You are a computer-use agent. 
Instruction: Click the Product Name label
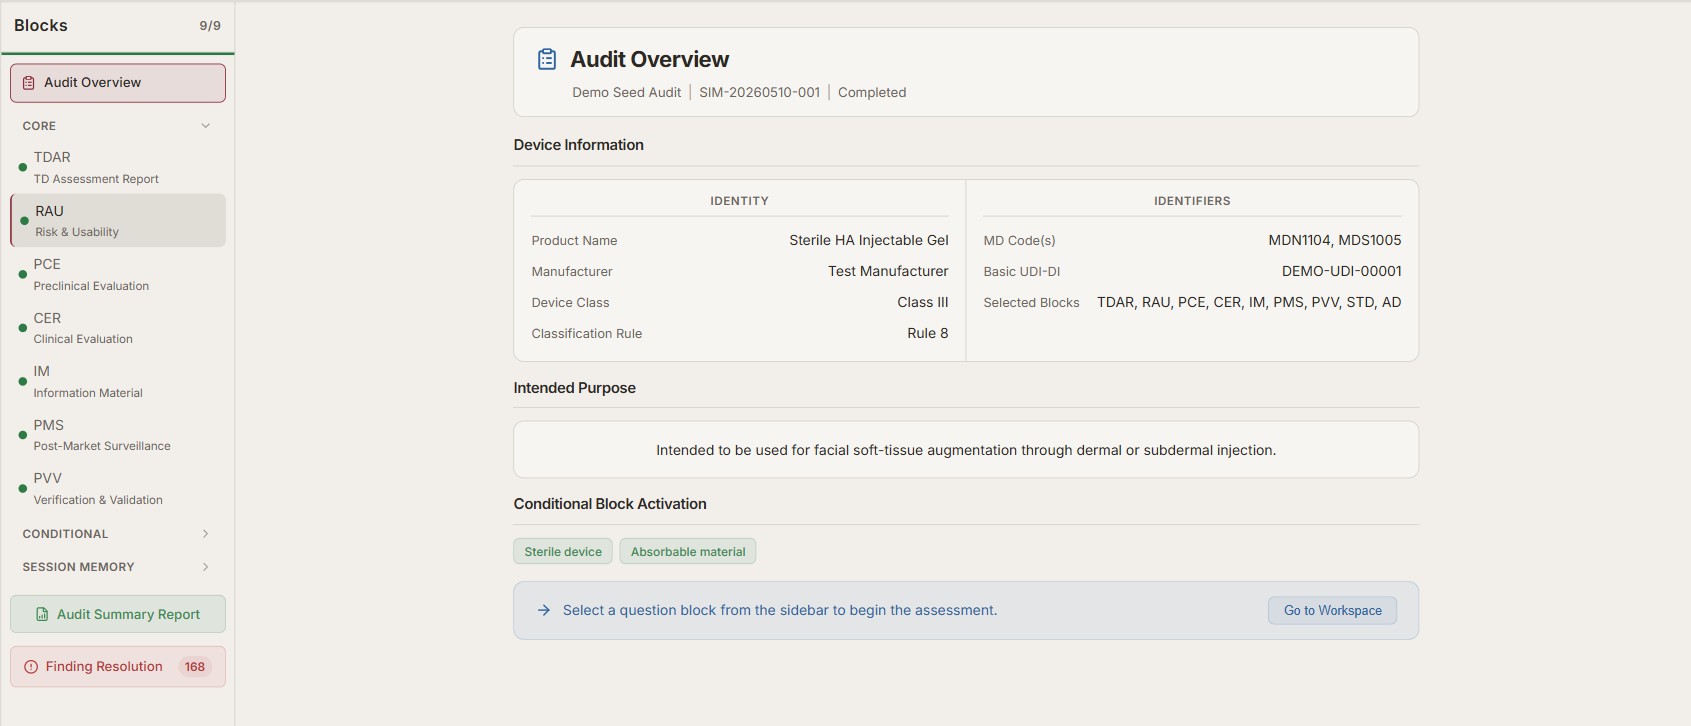coord(574,241)
